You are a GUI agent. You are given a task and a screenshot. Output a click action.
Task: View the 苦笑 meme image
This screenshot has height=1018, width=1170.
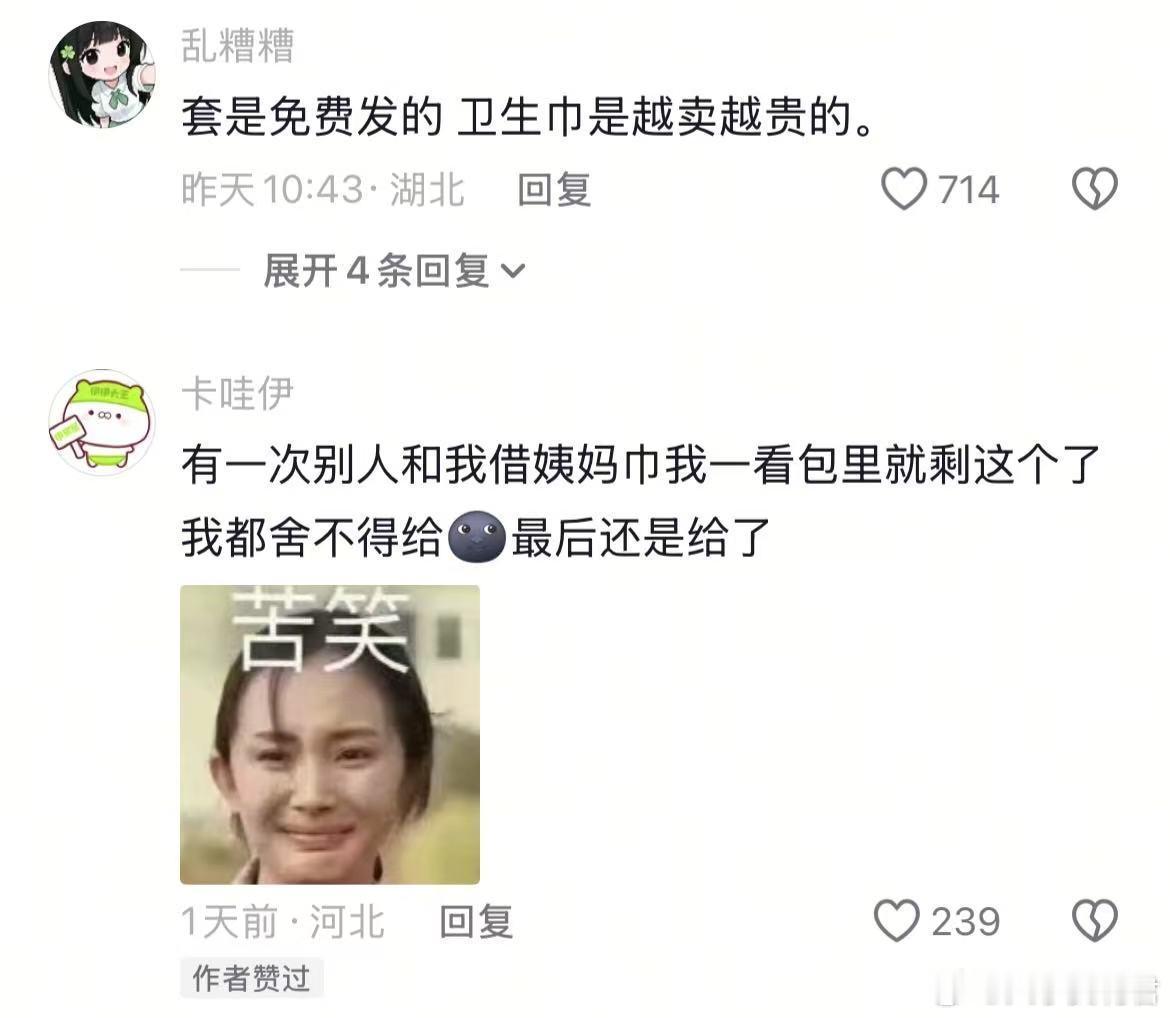(330, 735)
